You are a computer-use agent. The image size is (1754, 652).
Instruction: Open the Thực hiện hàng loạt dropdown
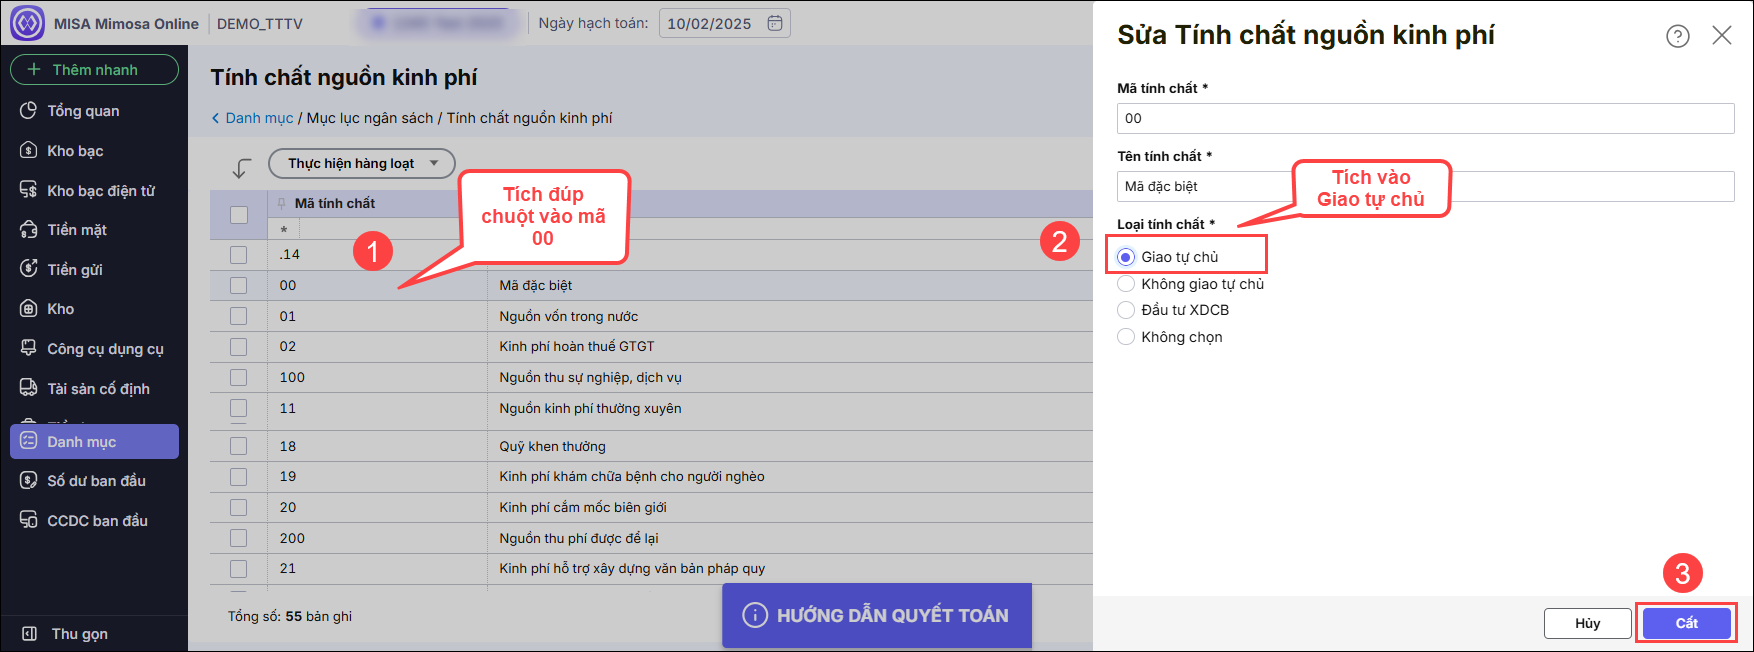coord(362,163)
